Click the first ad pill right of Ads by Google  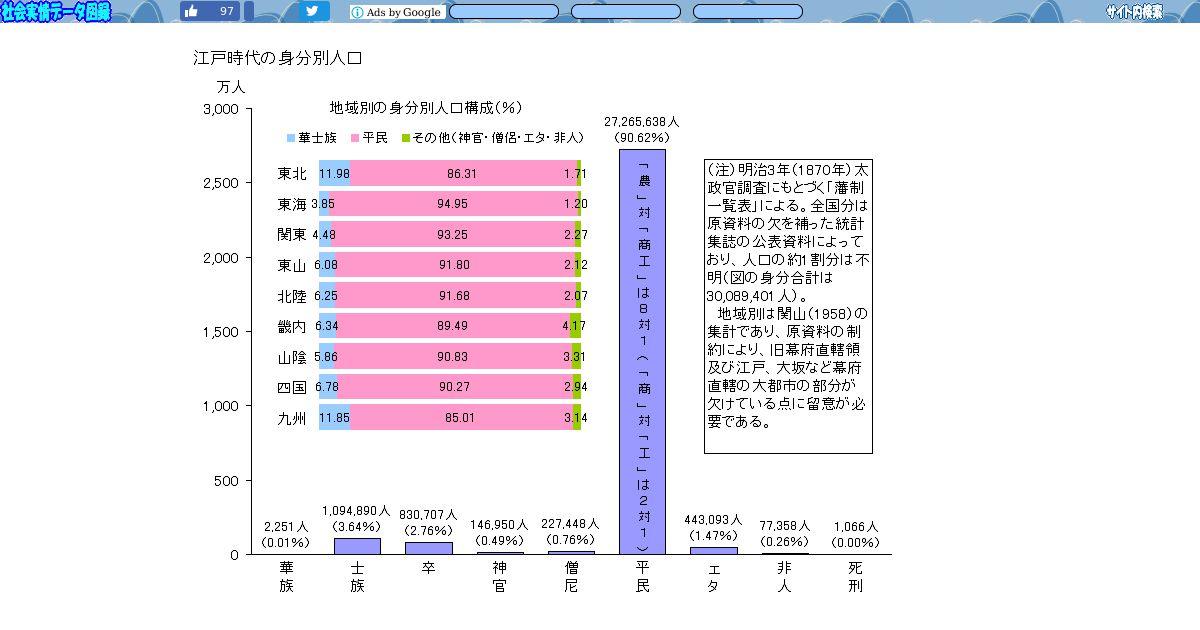(x=504, y=12)
